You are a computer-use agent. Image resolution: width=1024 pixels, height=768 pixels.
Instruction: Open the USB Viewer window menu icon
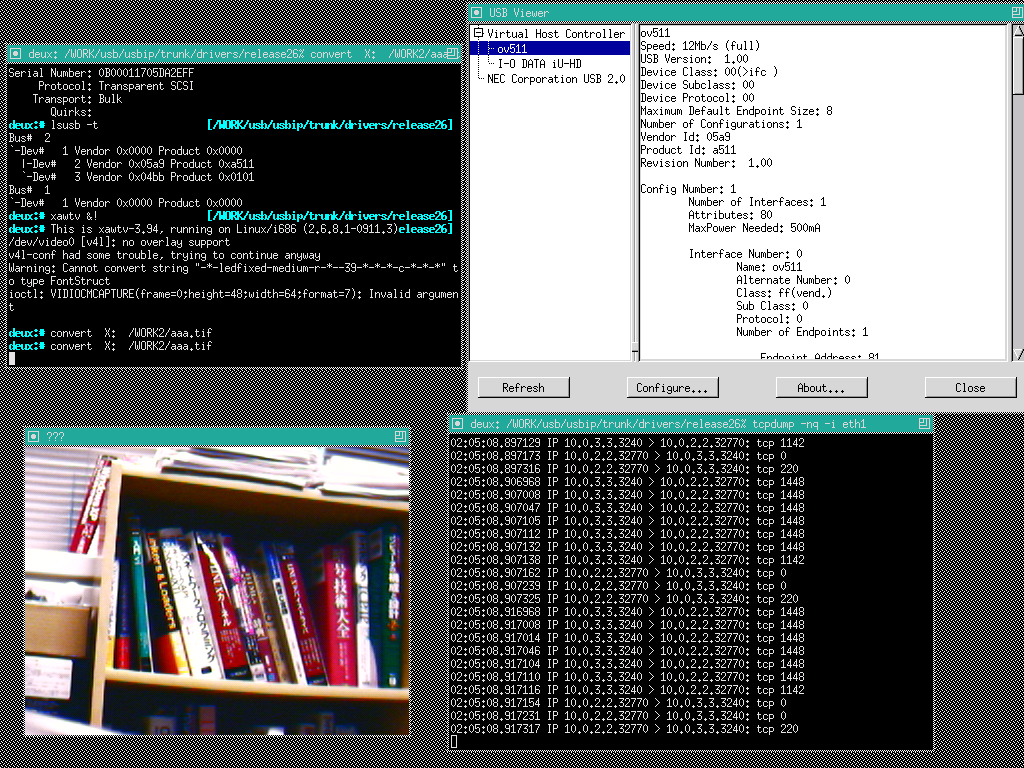(478, 12)
